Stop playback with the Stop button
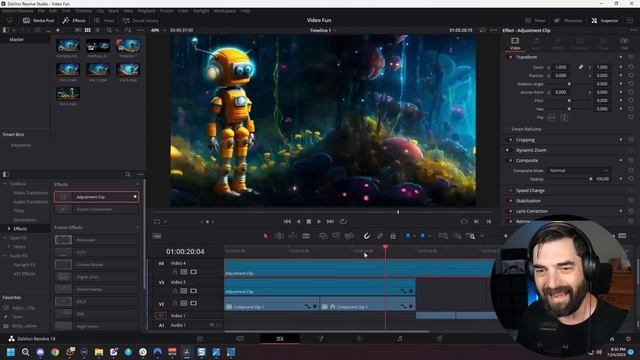This screenshot has height=360, width=640. (x=309, y=221)
